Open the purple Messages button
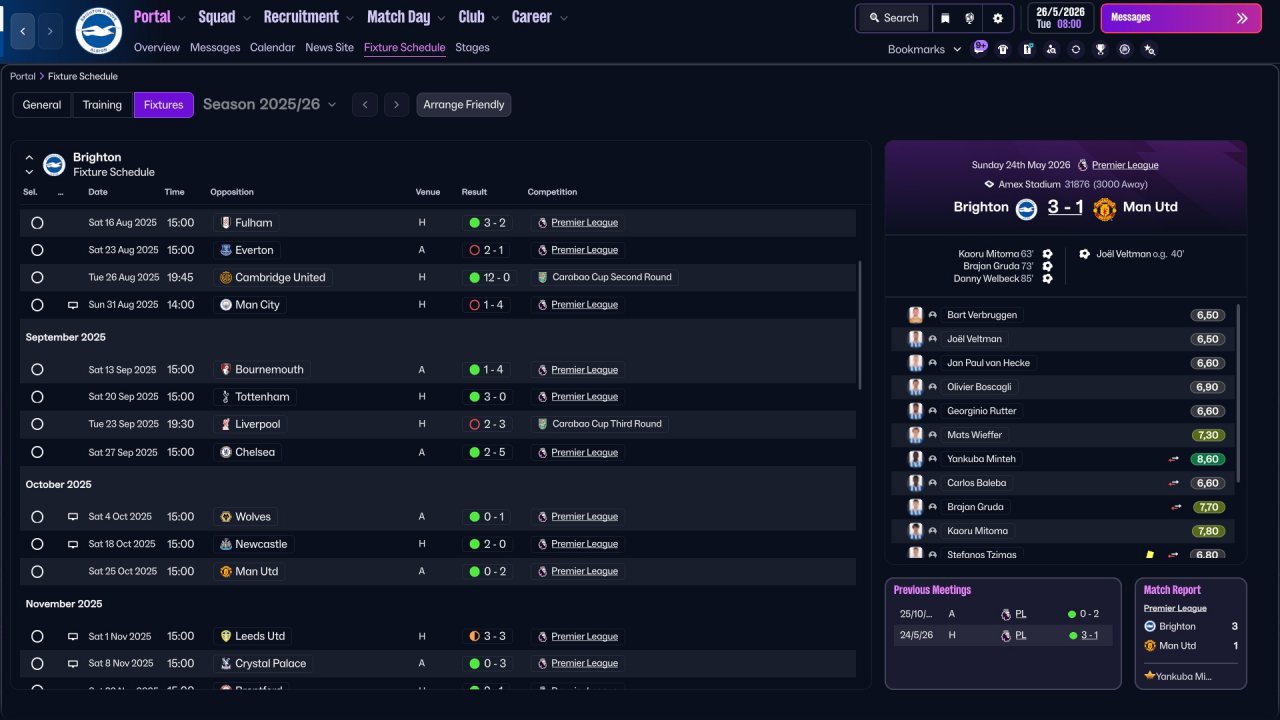This screenshot has height=720, width=1280. 1181,18
